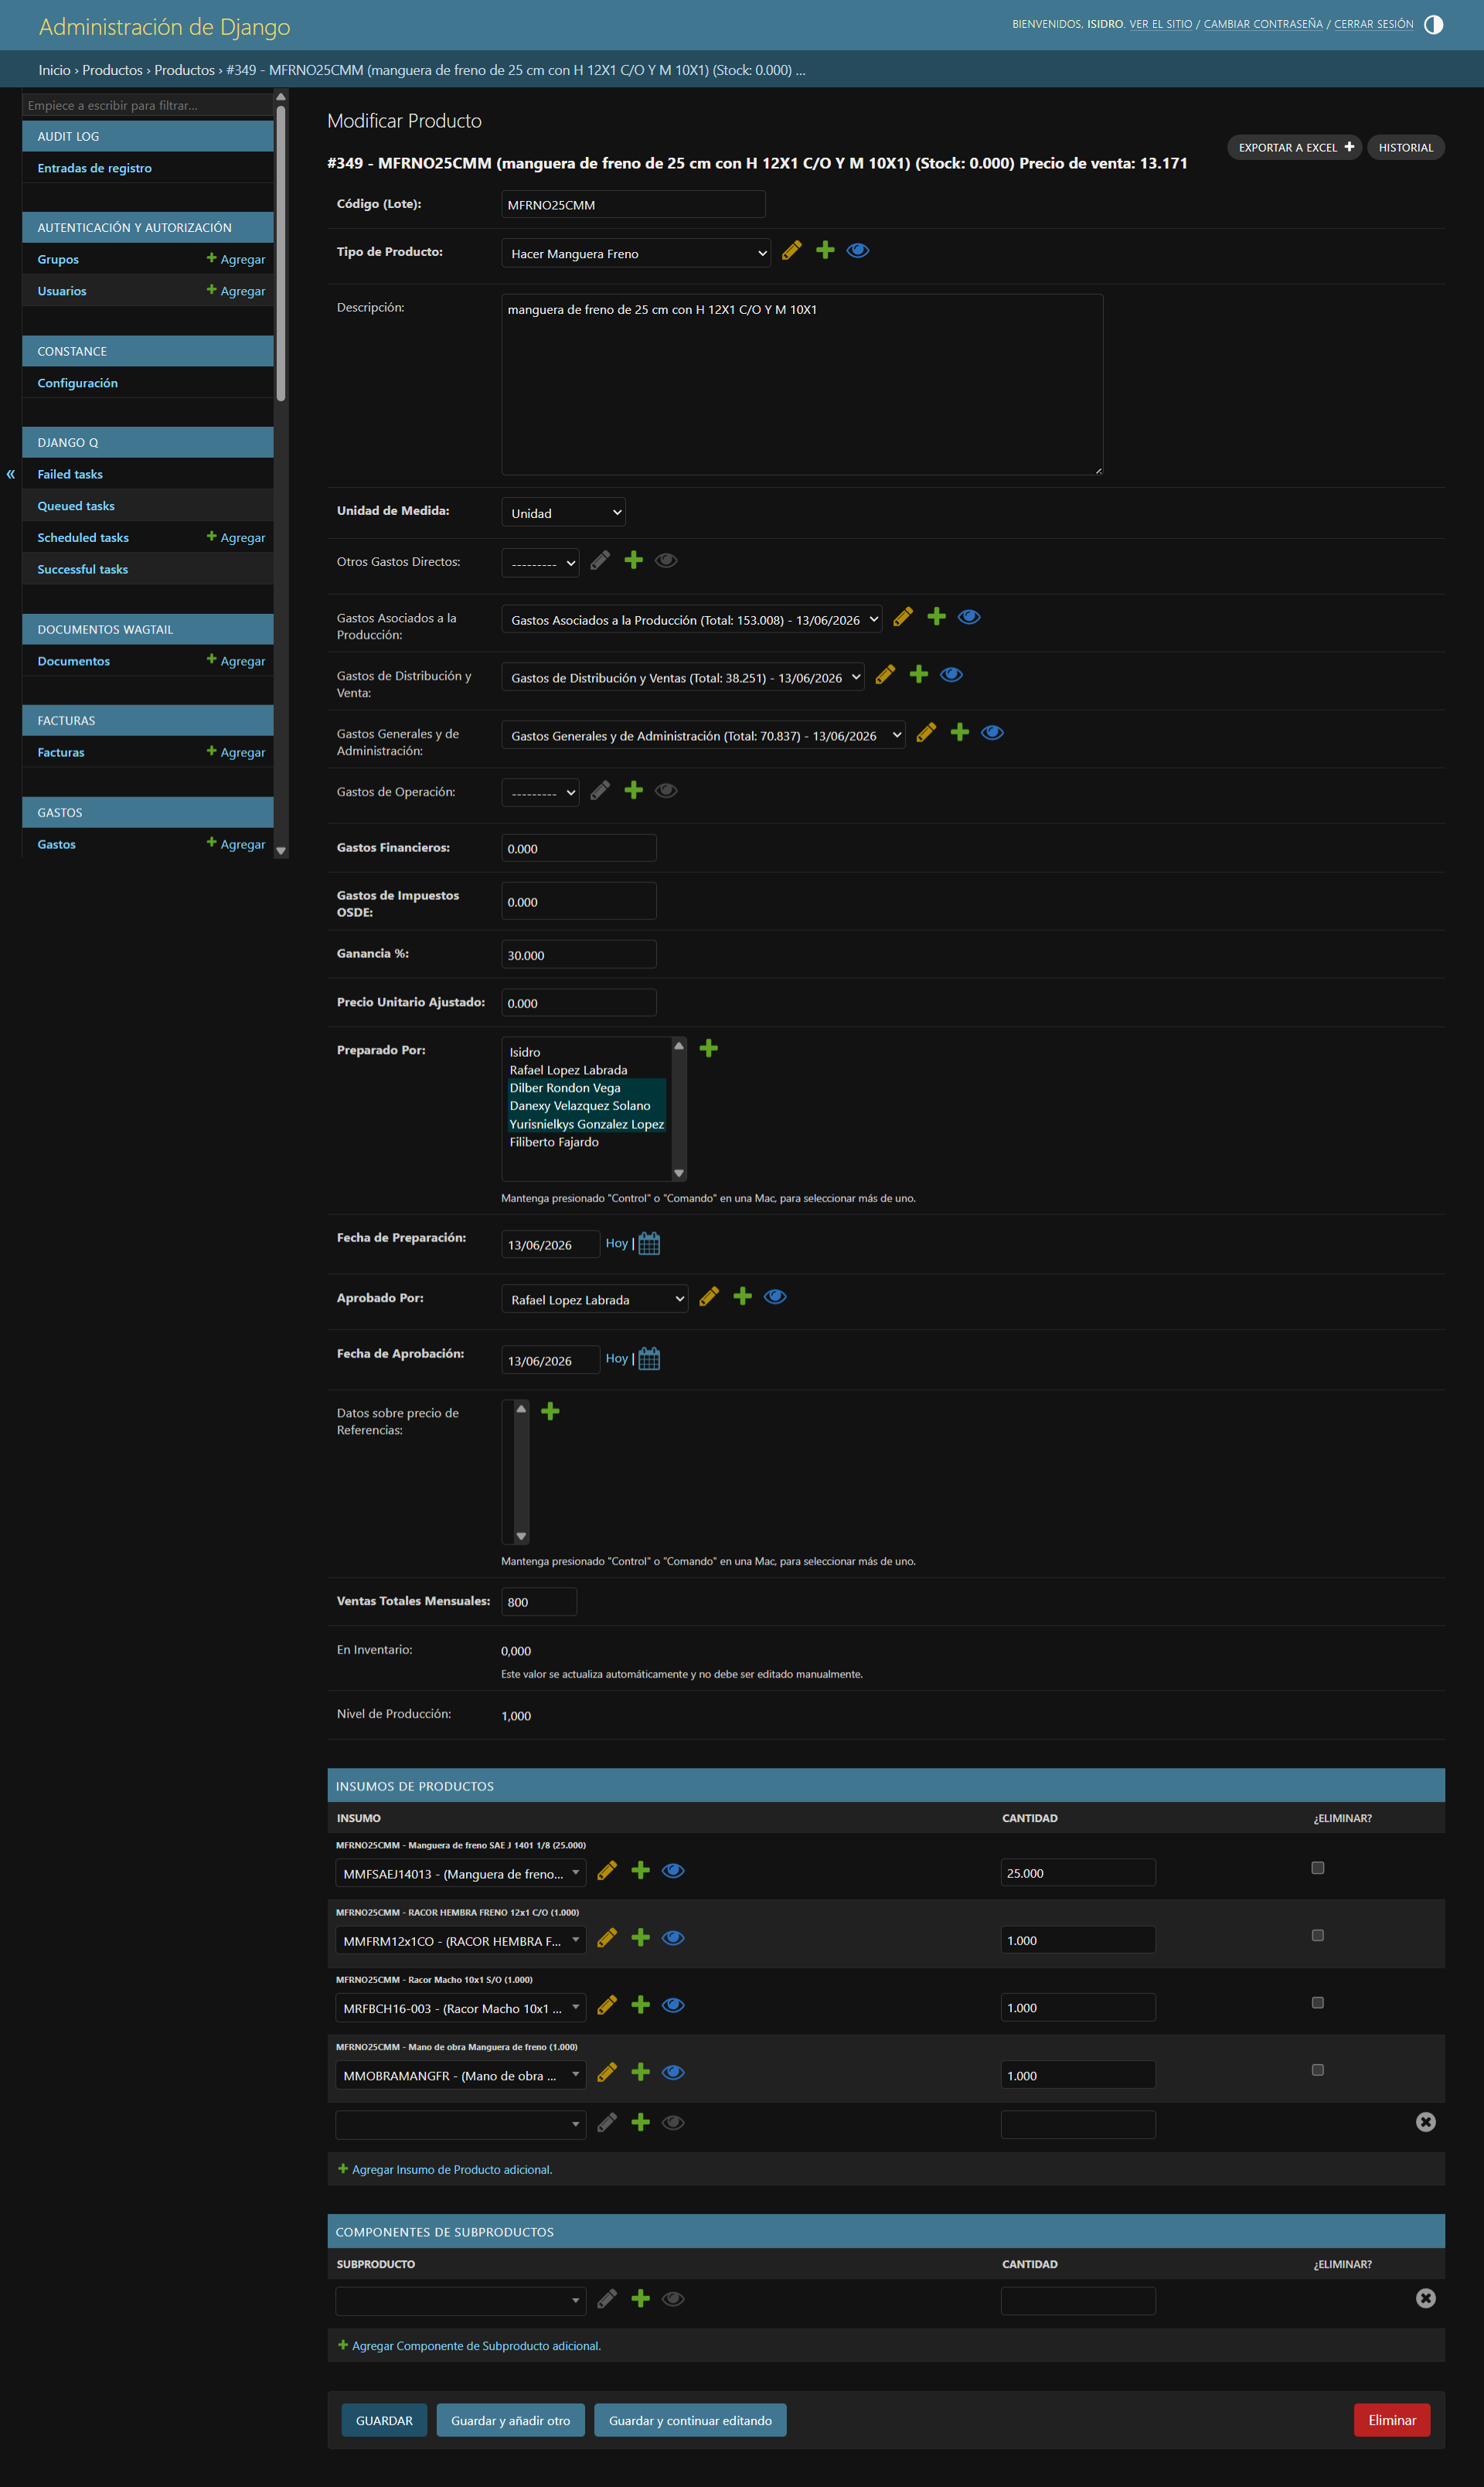Add new Aprobado Por user plus icon
This screenshot has height=2487, width=1484.
click(x=742, y=1297)
